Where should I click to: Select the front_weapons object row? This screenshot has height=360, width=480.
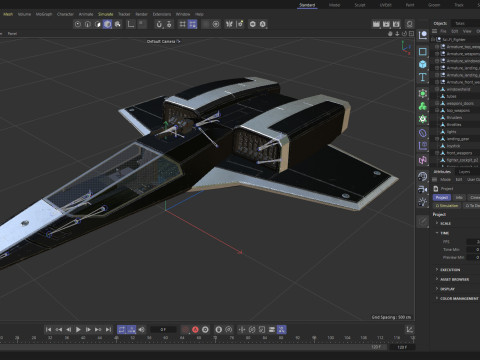(458, 153)
